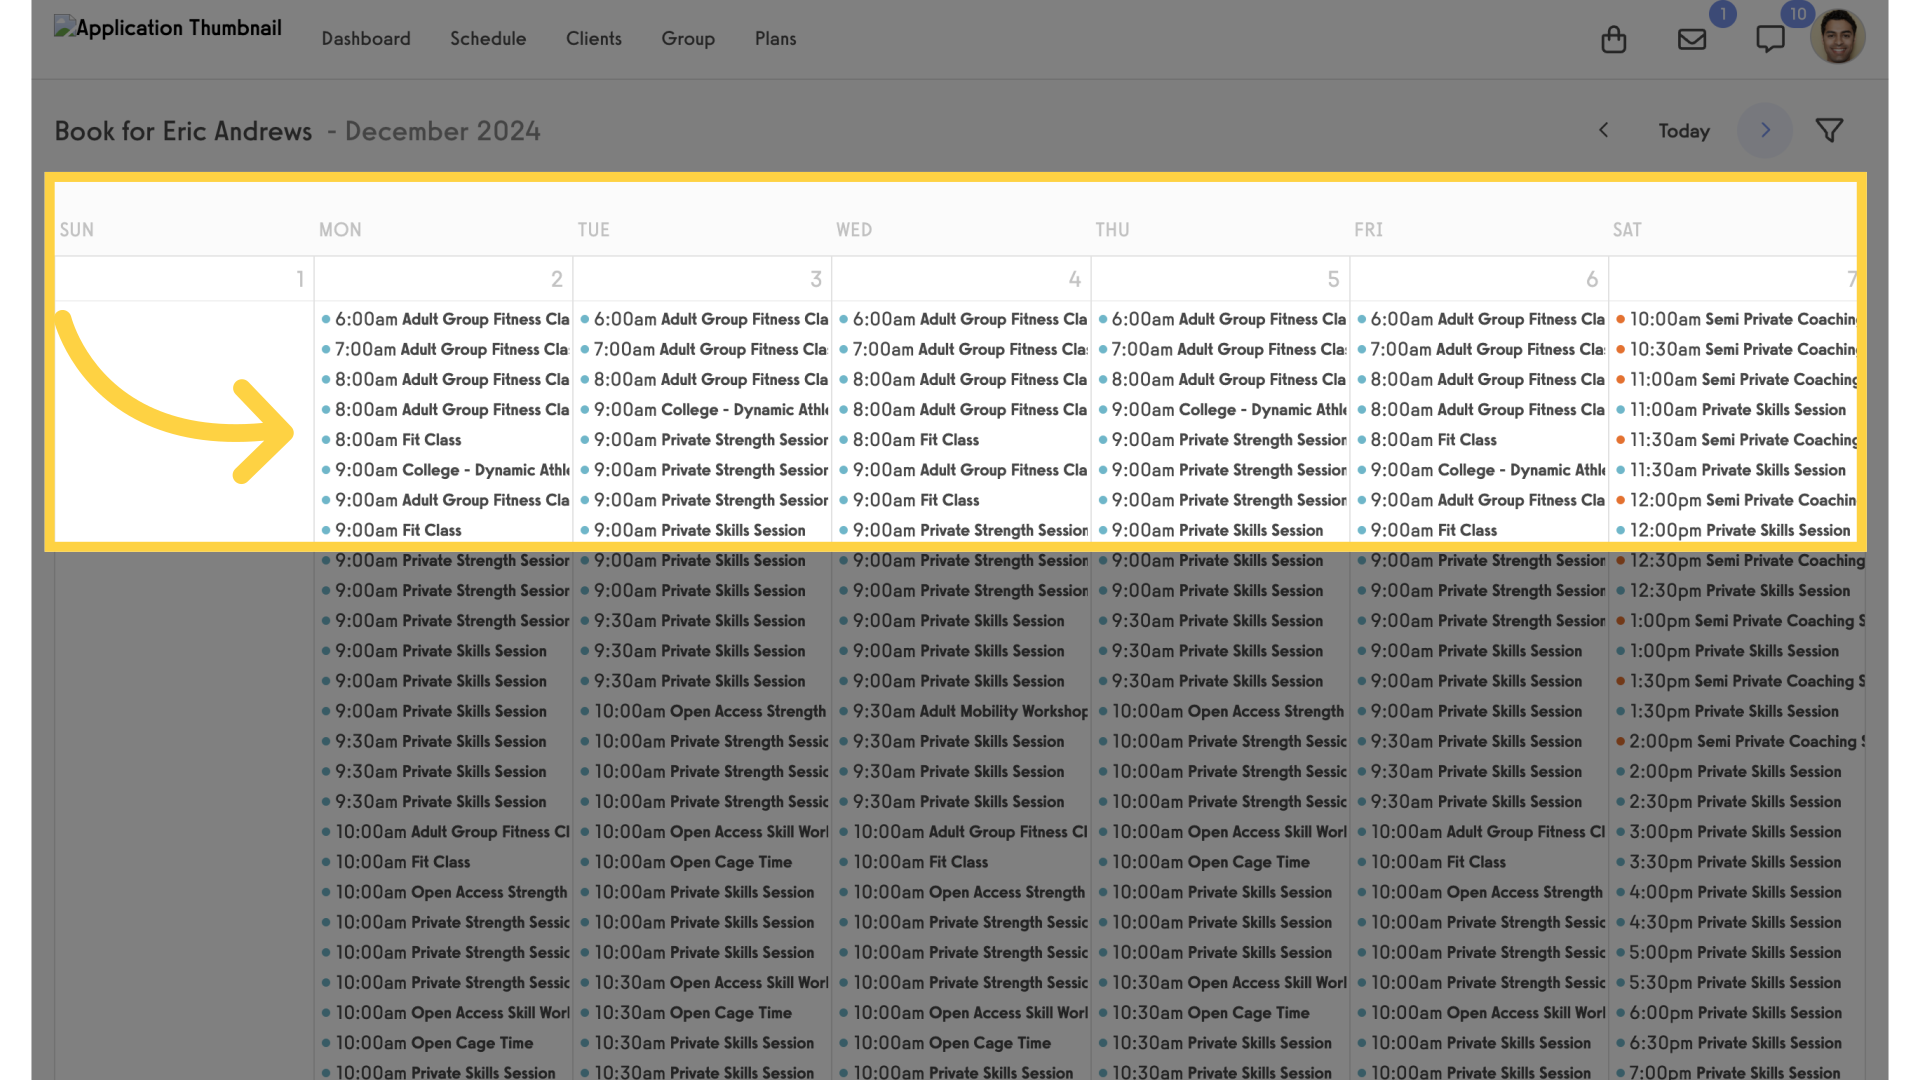Open the Dashboard menu
Image resolution: width=1920 pixels, height=1080 pixels.
click(x=366, y=38)
